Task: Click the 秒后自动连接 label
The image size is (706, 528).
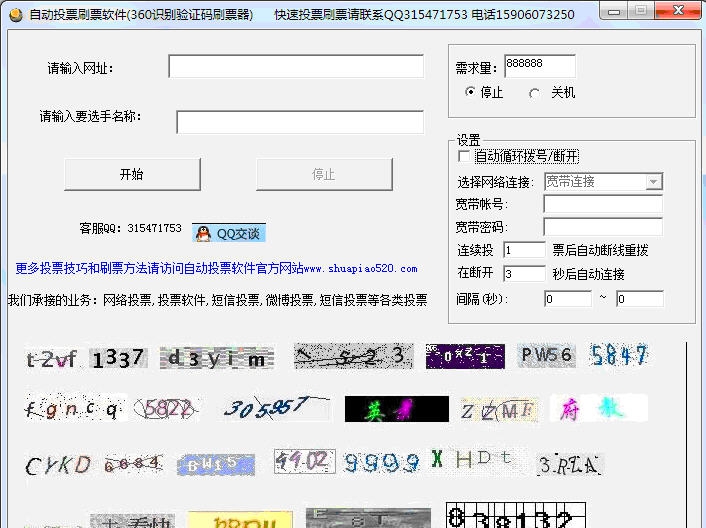Action: pos(588,274)
